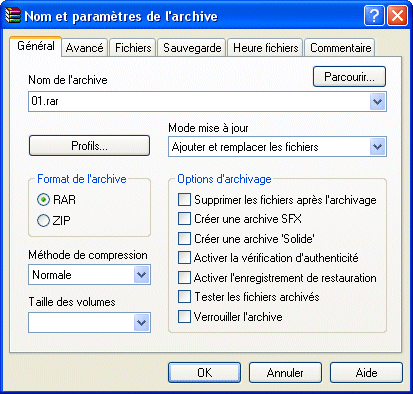Switch to the Avancé tab
The width and height of the screenshot is (413, 394).
tap(84, 48)
